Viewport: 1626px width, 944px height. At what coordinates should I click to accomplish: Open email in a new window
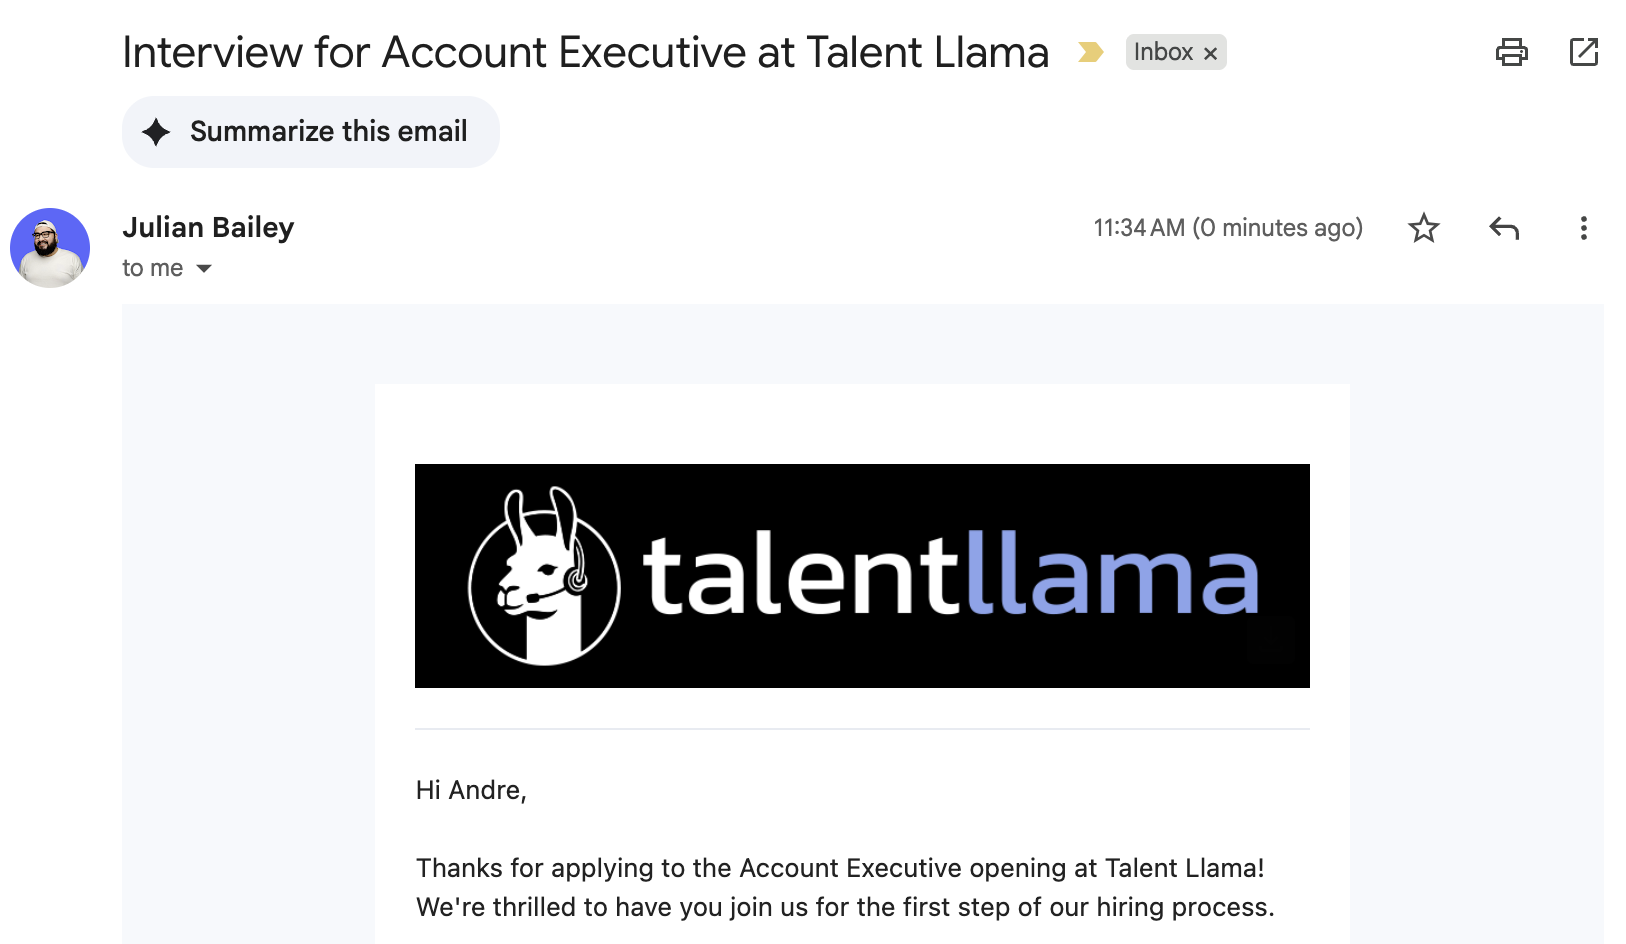[1584, 52]
